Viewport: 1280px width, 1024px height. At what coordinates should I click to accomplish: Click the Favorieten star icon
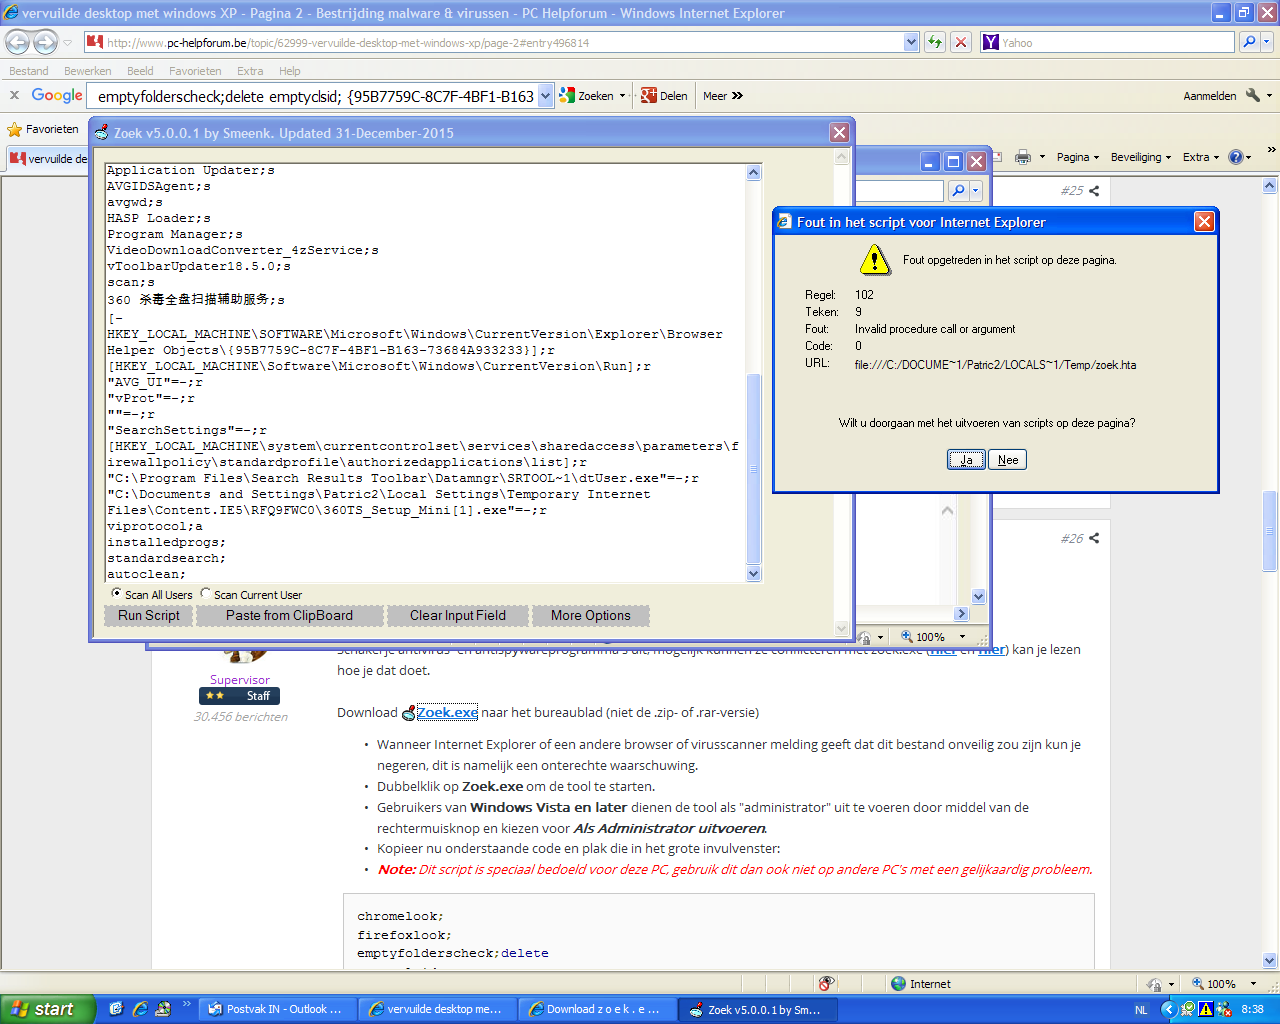click(15, 129)
